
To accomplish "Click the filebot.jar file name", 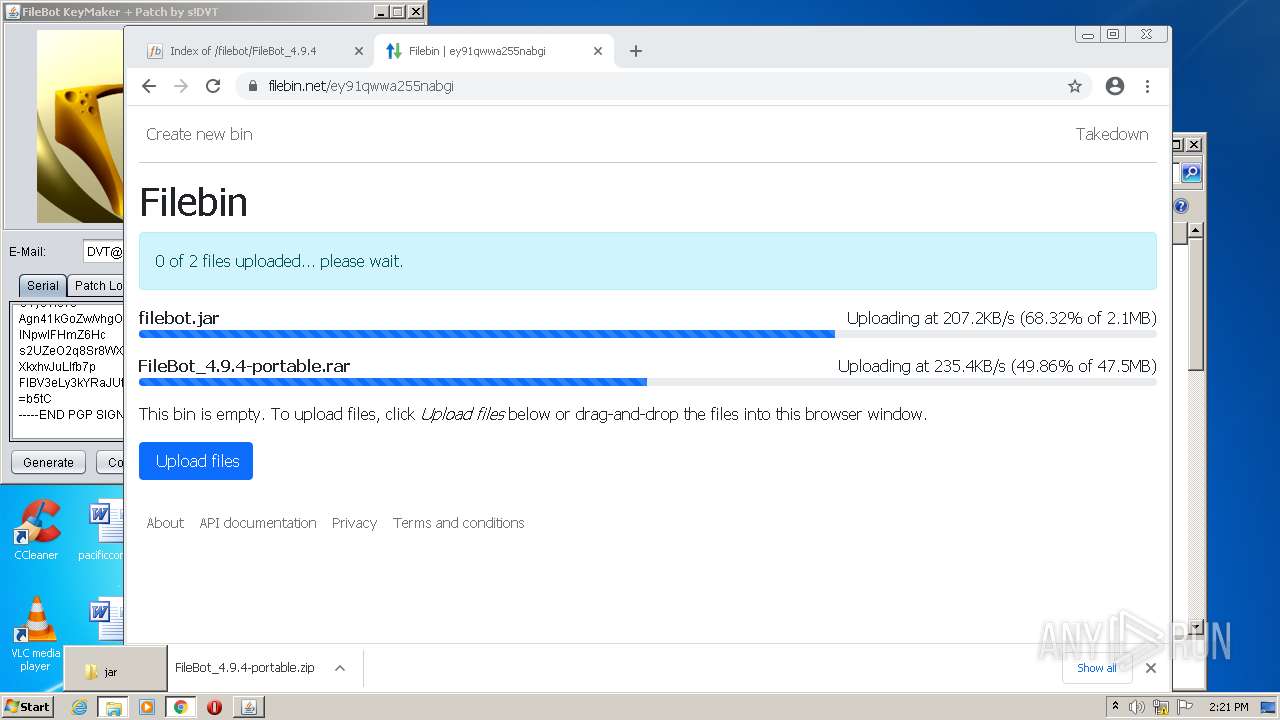I will (179, 318).
